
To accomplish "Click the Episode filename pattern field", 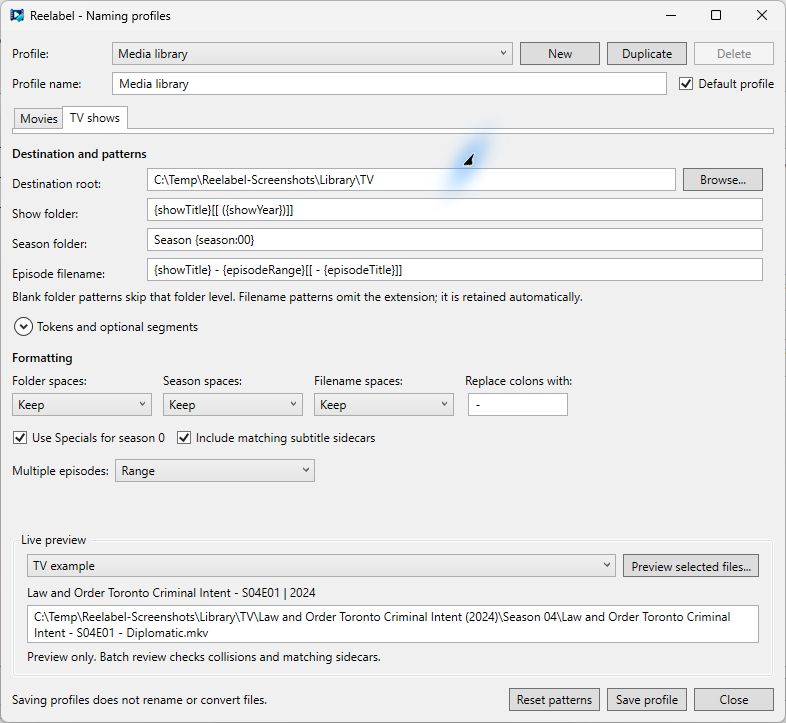I will 455,270.
